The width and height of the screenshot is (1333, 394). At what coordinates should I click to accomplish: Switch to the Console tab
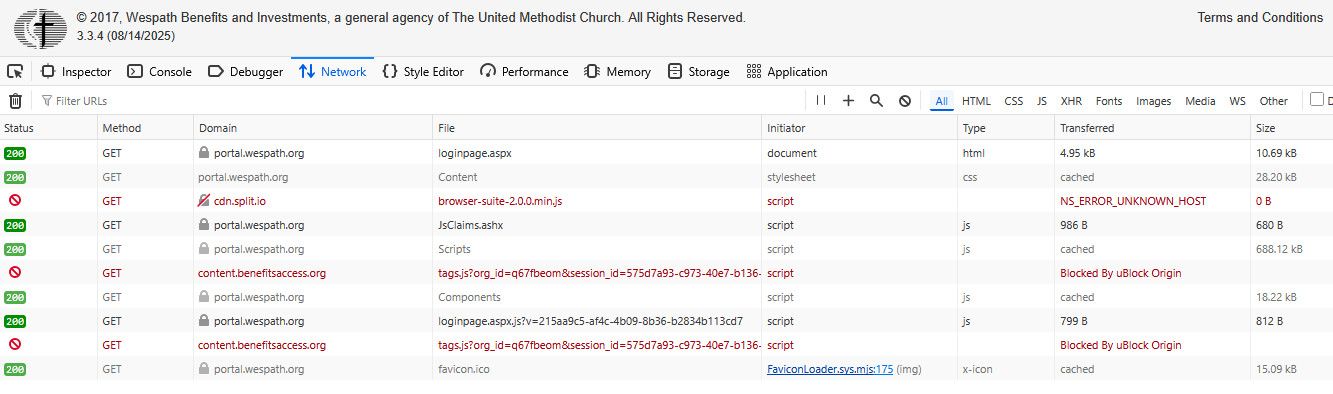[x=160, y=72]
